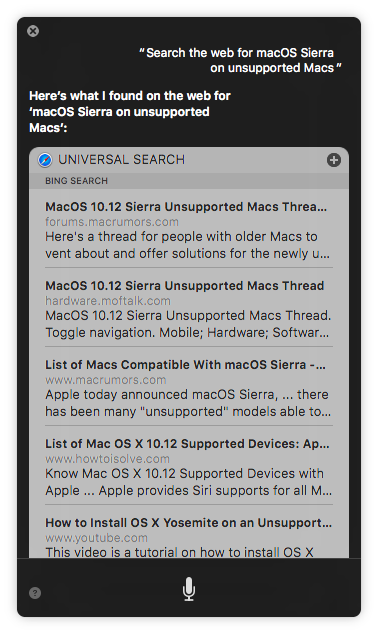Viewport: 378px width, 634px height.
Task: Click the hardware.moftalk.com URL text
Action: tap(108, 301)
